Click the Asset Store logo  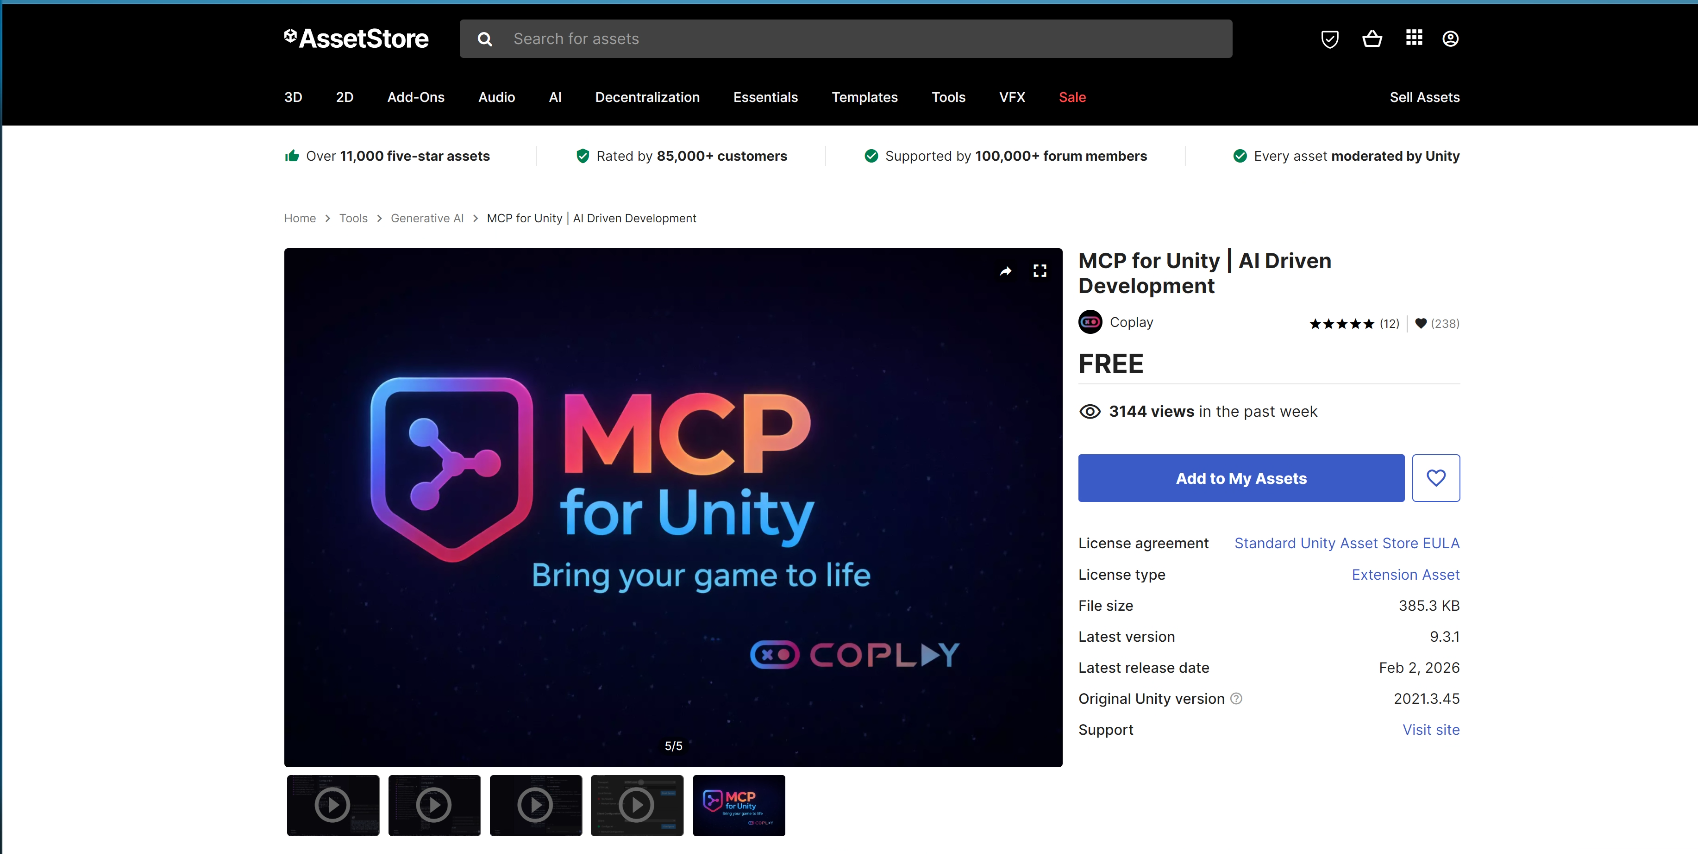click(x=356, y=39)
